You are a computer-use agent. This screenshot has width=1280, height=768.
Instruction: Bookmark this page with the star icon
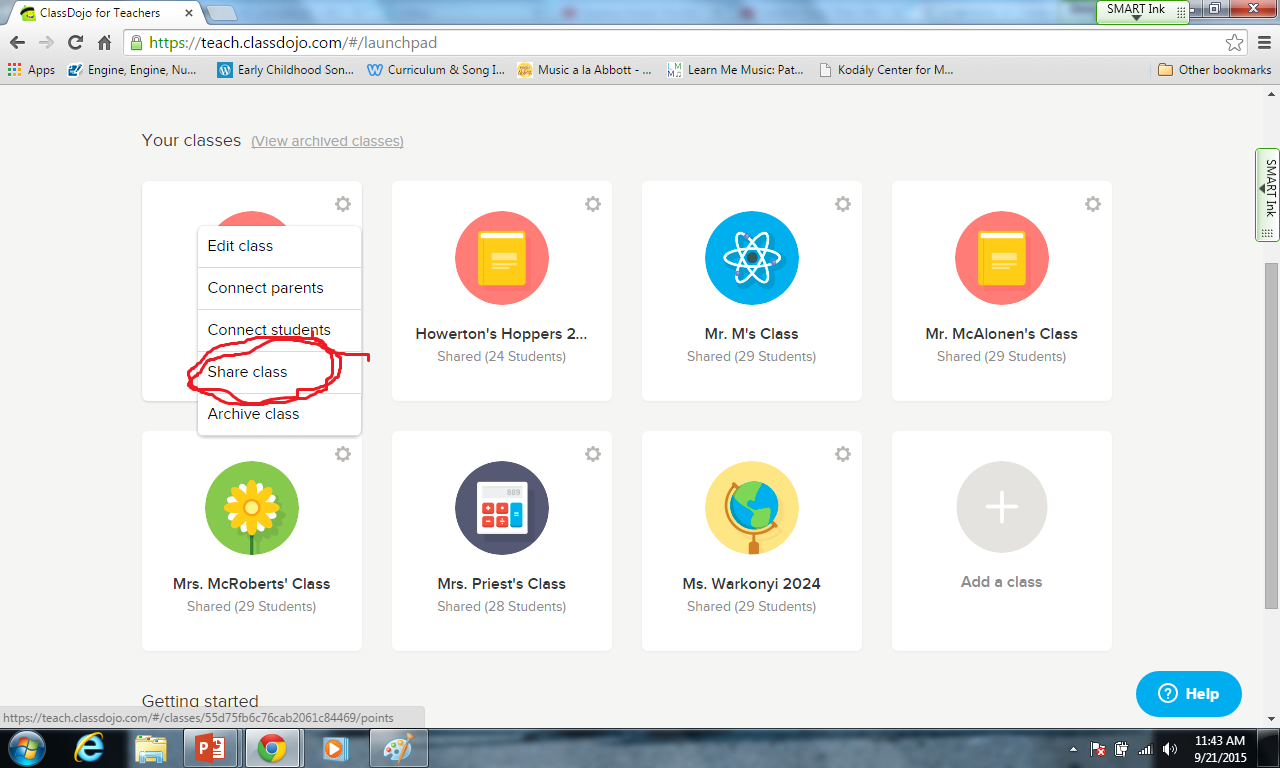1234,43
